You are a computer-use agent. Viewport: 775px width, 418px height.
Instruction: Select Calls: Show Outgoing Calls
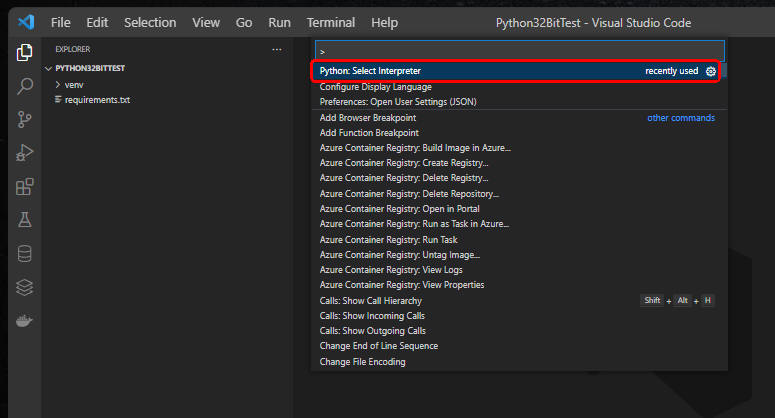point(519,331)
